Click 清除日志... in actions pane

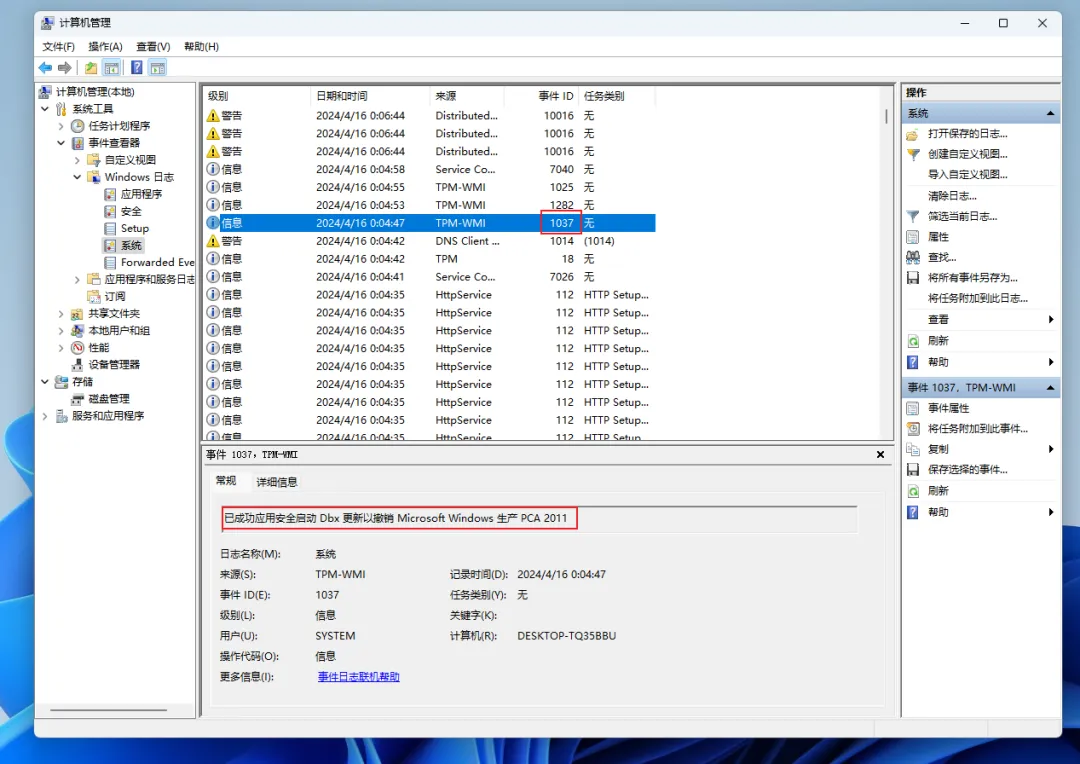pos(952,196)
